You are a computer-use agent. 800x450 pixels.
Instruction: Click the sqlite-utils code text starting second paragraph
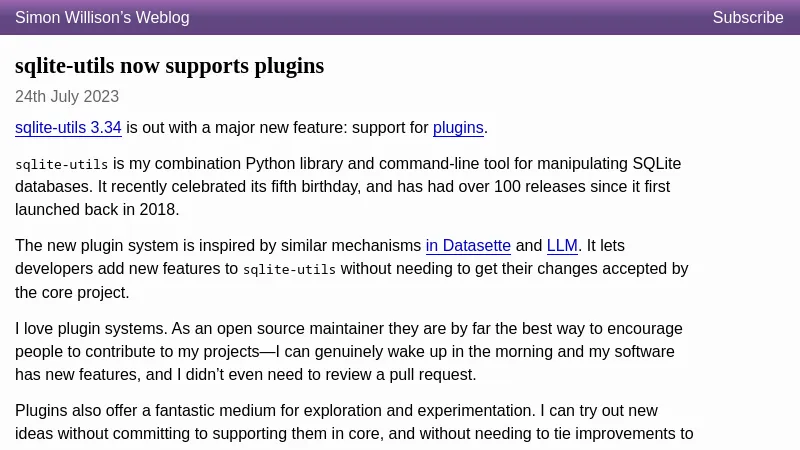click(x=61, y=165)
